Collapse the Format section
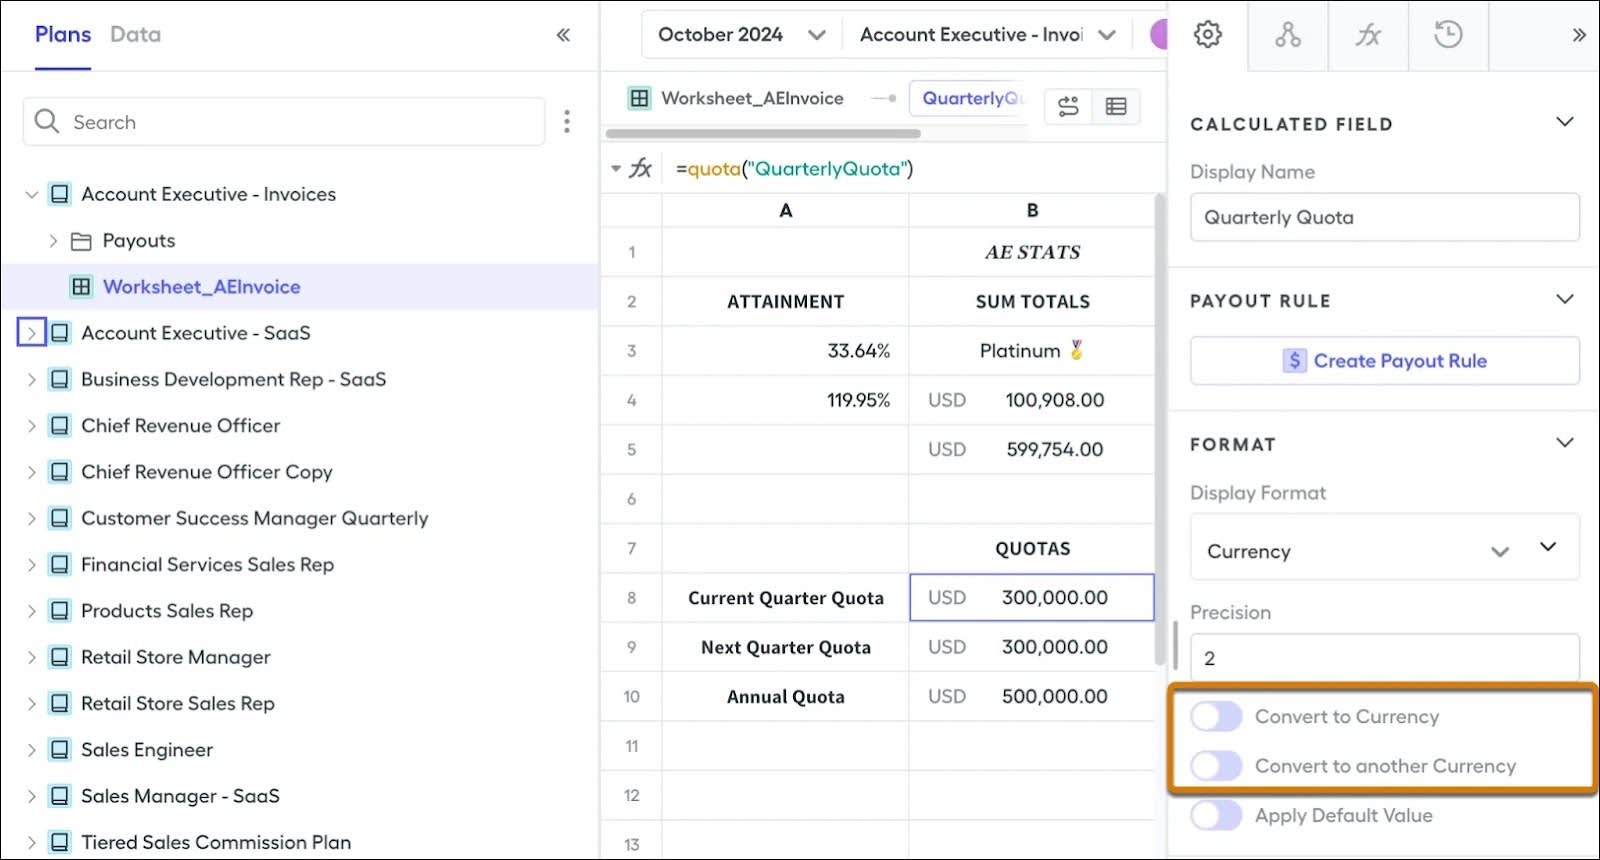 (1565, 442)
